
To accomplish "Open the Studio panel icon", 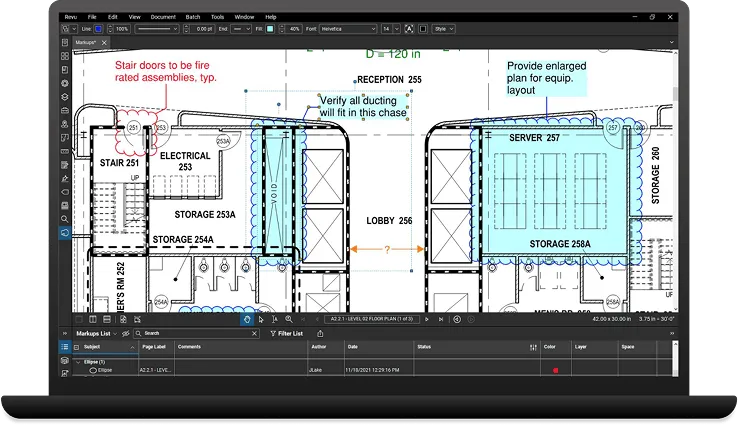I will (65, 206).
